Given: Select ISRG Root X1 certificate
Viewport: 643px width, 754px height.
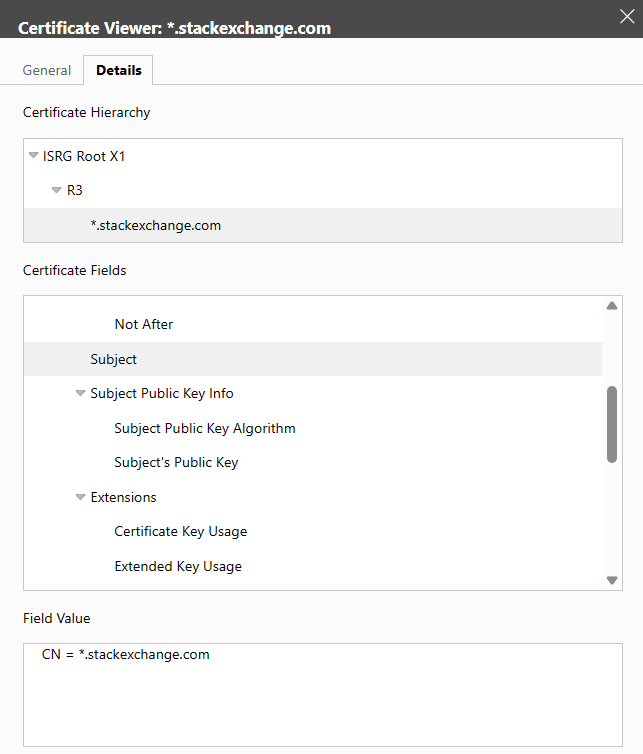Looking at the screenshot, I should click(x=84, y=156).
